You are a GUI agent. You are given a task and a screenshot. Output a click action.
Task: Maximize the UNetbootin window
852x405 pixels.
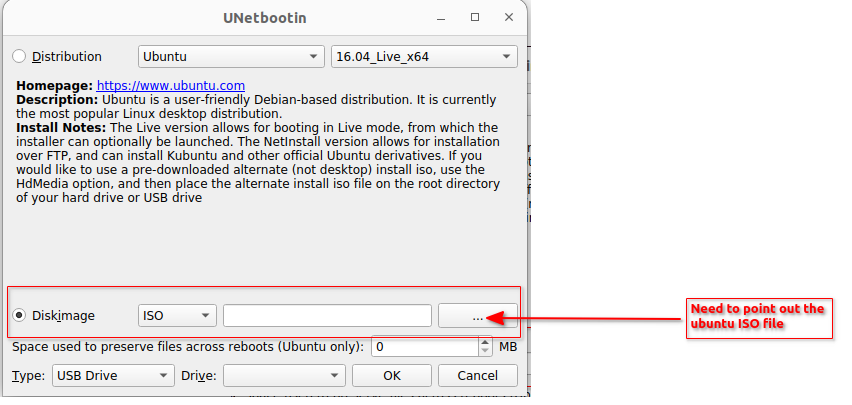tap(475, 18)
